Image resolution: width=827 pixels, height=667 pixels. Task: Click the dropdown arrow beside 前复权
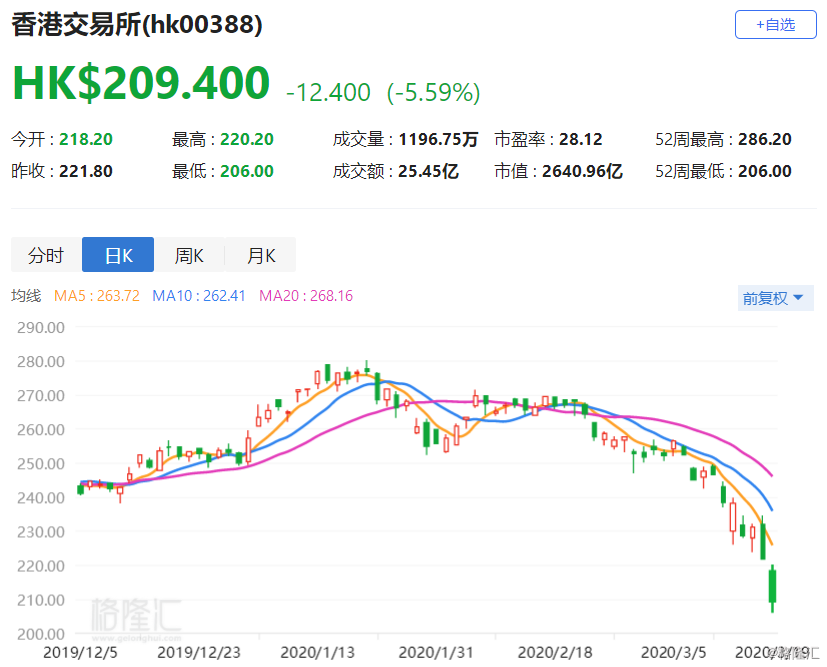(798, 298)
